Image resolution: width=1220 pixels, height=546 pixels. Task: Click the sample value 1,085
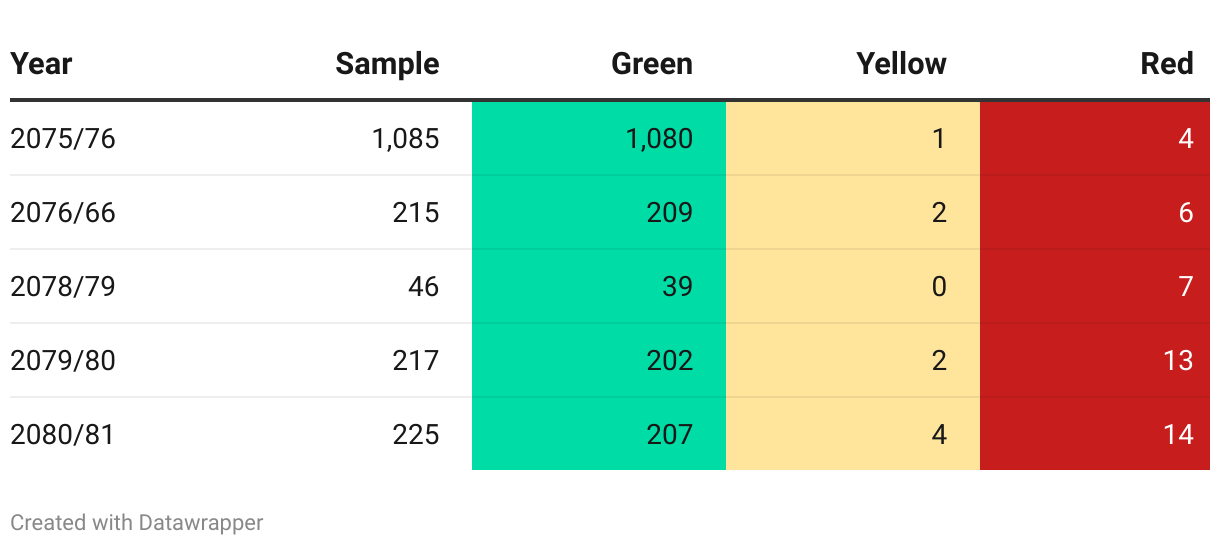tap(405, 138)
